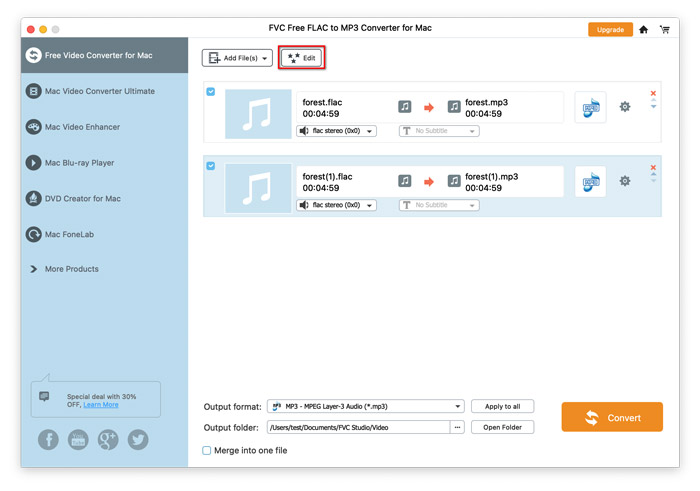Open audio track dropdown for forest(1).flac
The image size is (700, 491).
pos(336,205)
